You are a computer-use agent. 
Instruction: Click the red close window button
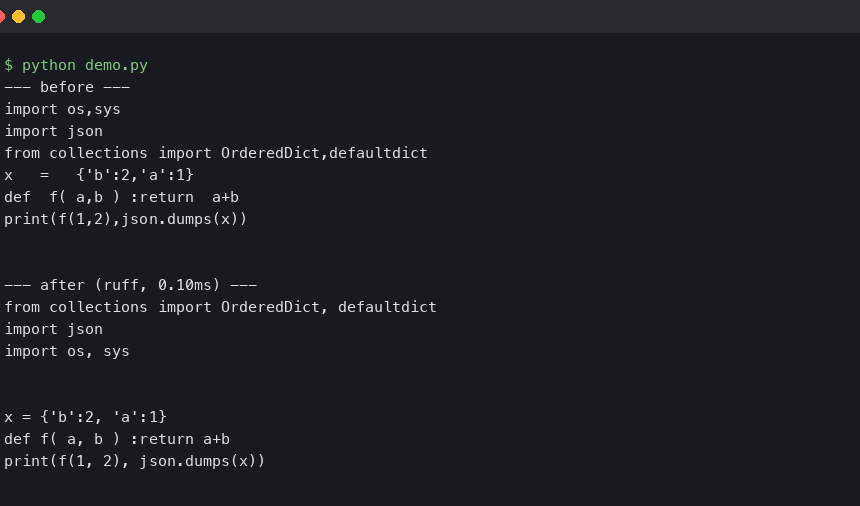2,16
